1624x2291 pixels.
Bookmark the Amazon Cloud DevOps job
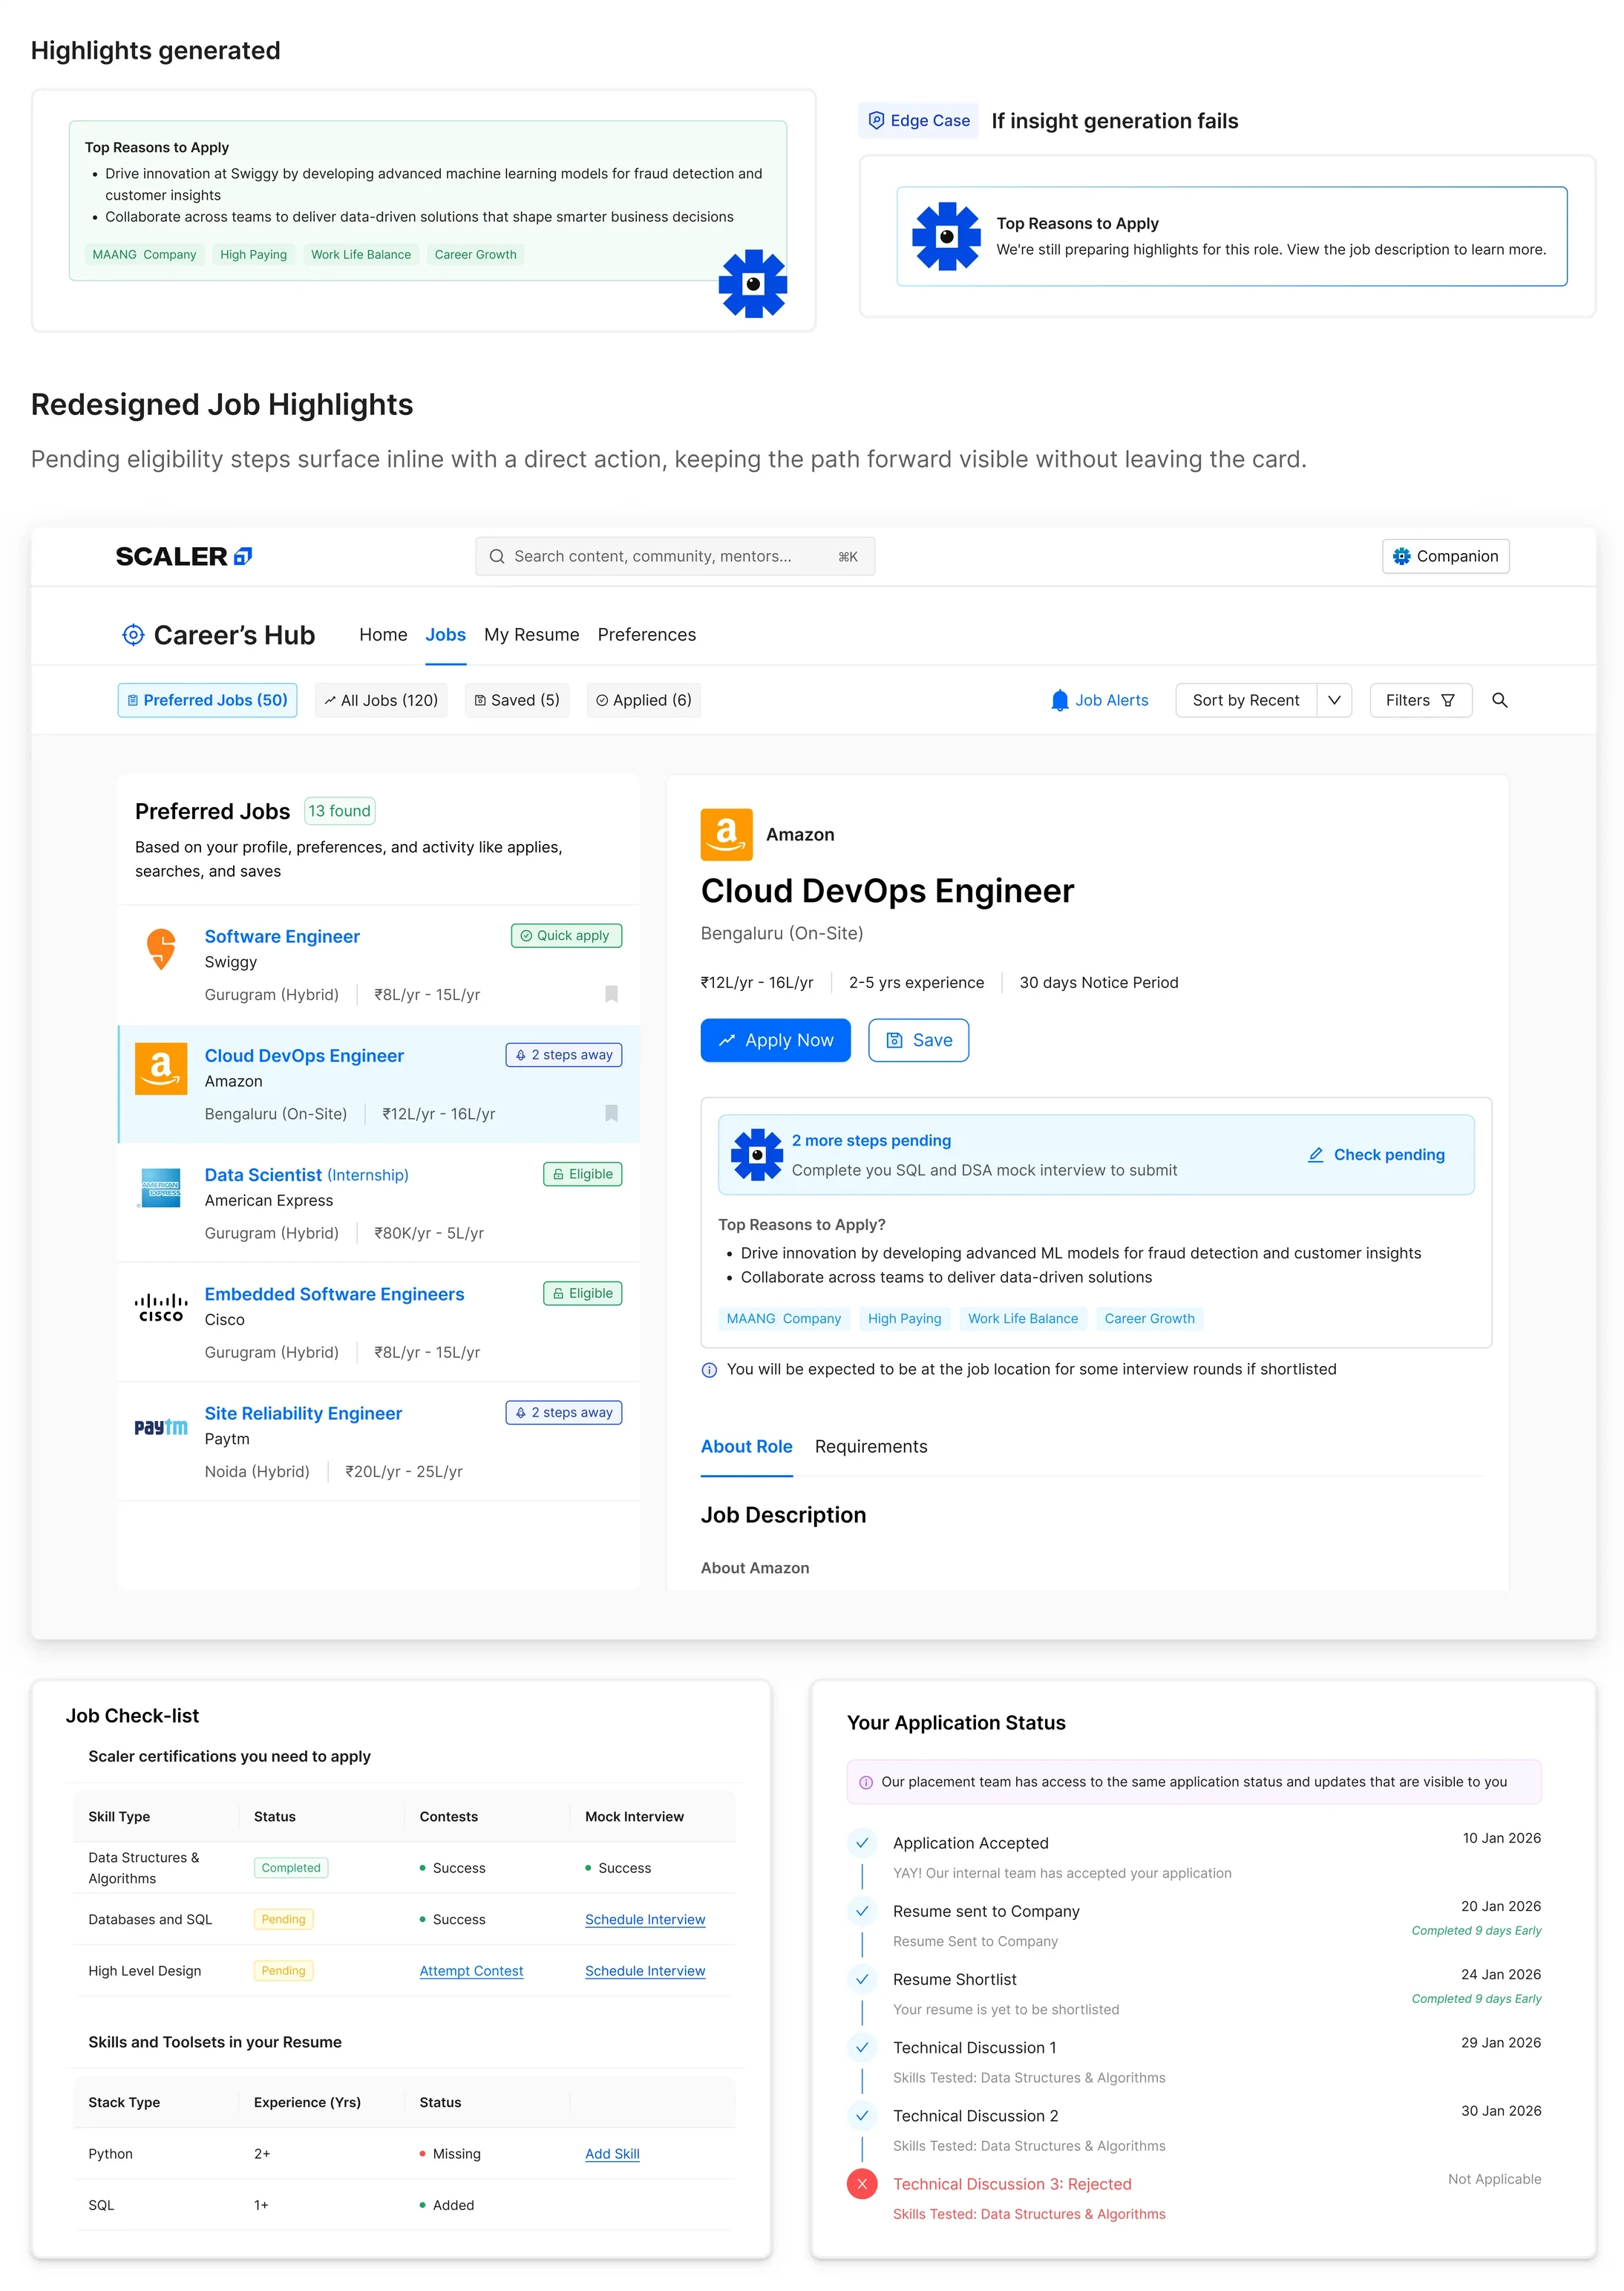click(x=611, y=1112)
